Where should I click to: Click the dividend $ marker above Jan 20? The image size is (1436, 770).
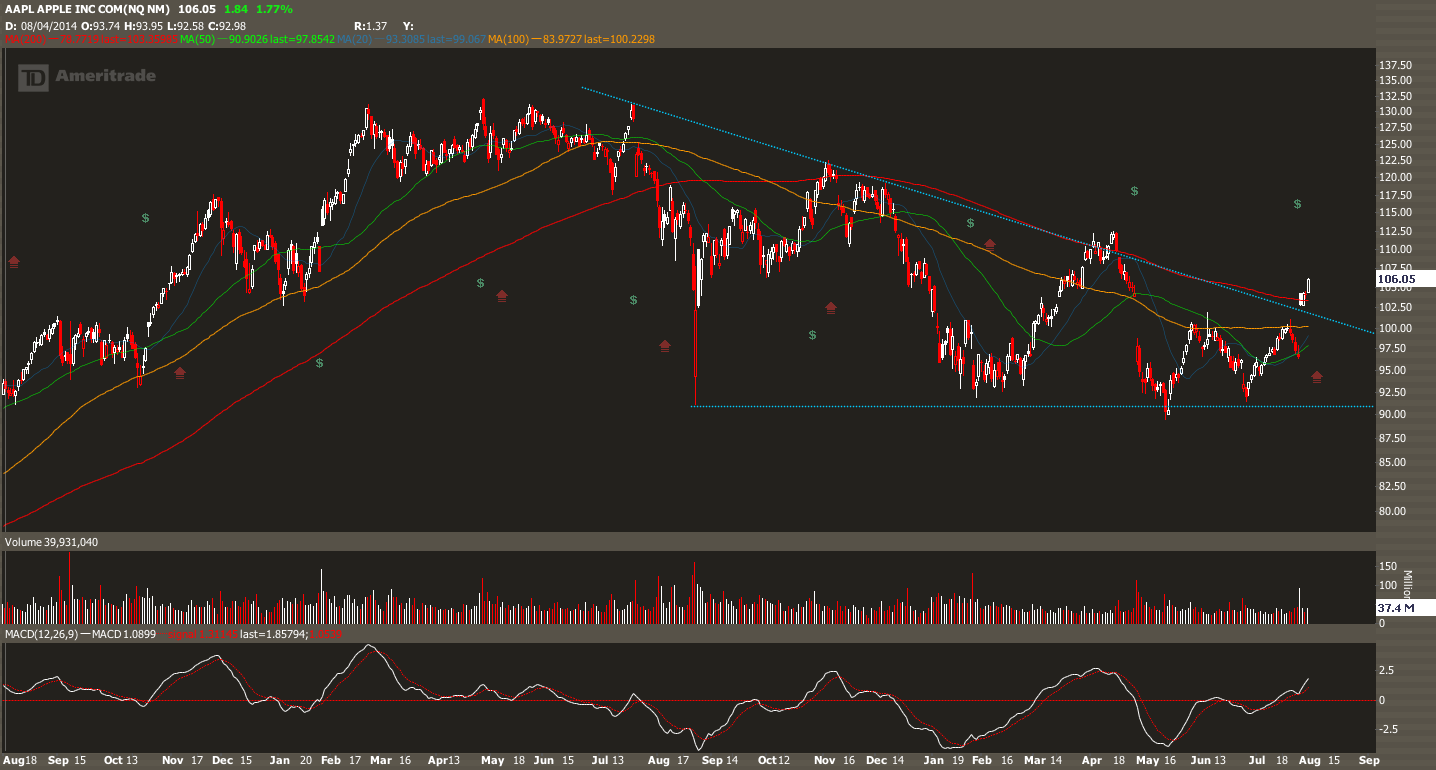tap(319, 363)
